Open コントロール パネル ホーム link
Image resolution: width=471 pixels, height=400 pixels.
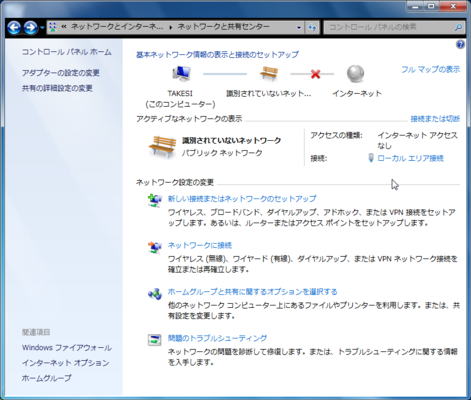pos(67,52)
